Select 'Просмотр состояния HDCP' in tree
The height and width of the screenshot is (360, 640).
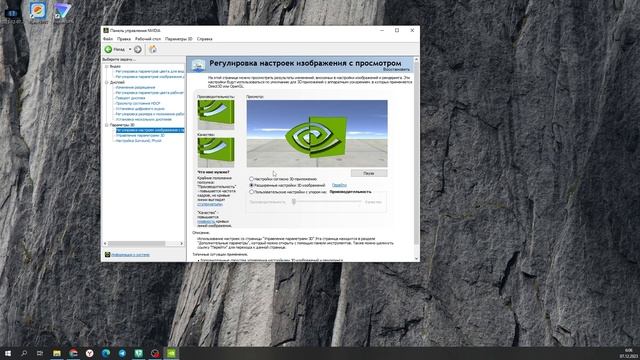tap(138, 103)
